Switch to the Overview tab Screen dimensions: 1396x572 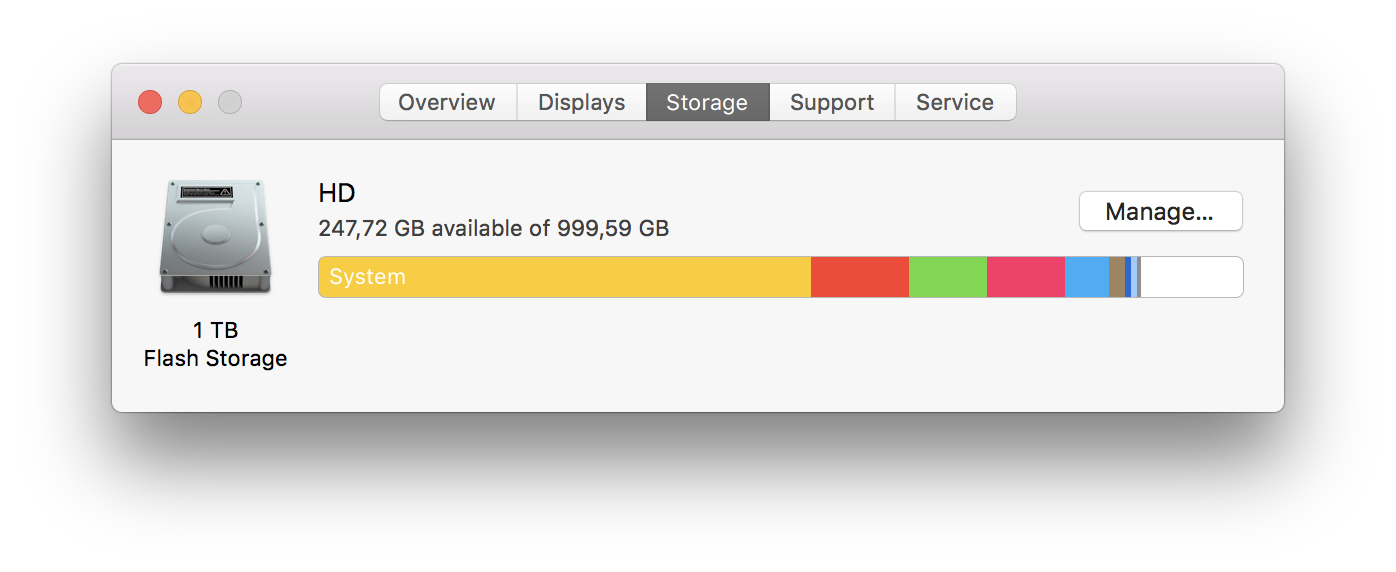click(447, 102)
